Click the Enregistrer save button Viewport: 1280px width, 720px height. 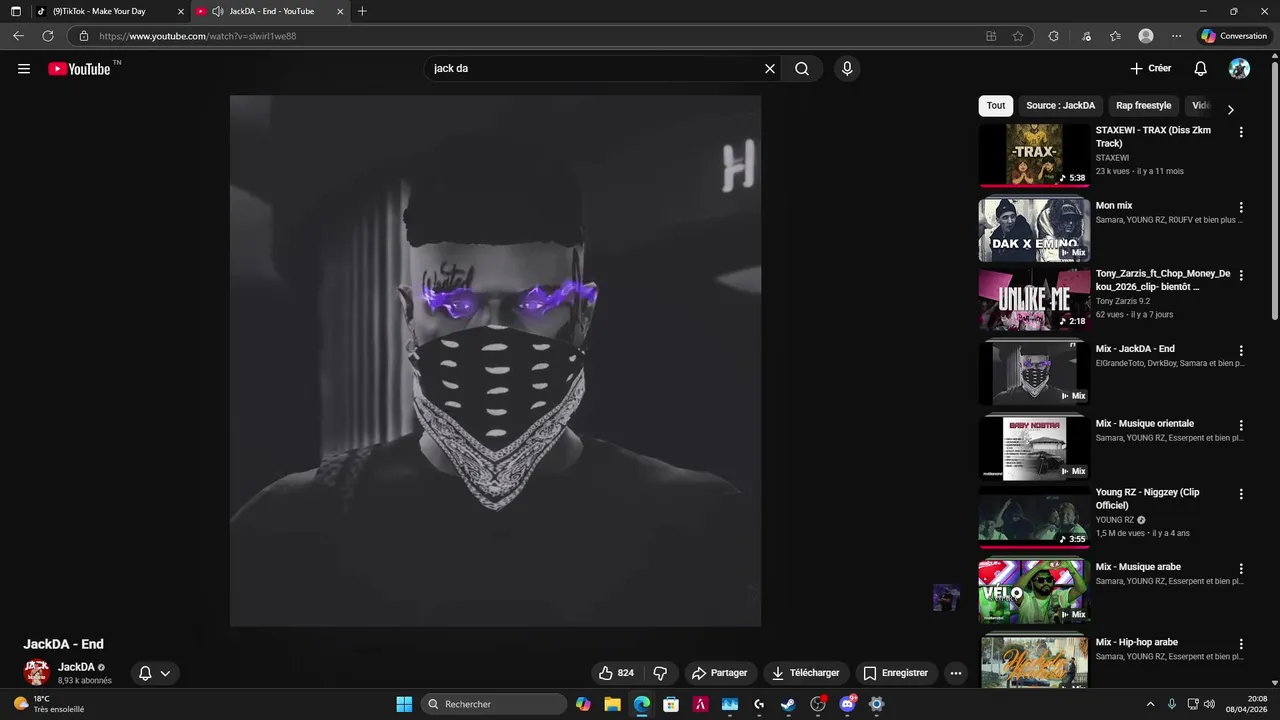(x=896, y=673)
